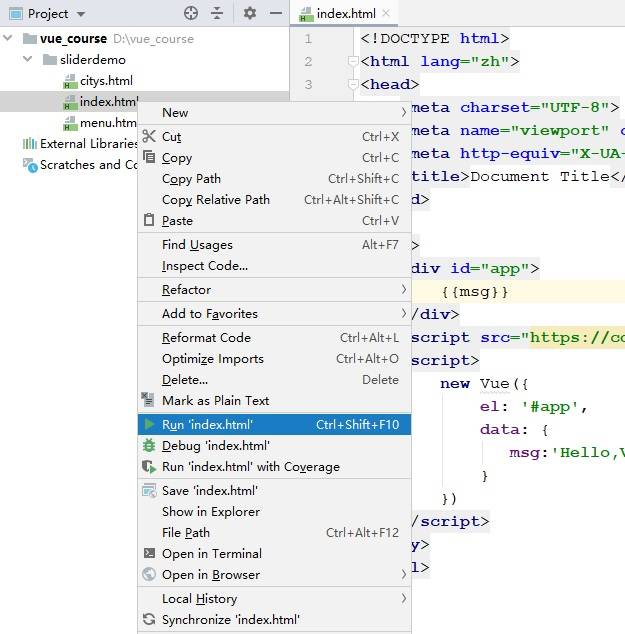Viewport: 625px width, 634px height.
Task: Collapse the vue_course project folder
Action: point(10,39)
